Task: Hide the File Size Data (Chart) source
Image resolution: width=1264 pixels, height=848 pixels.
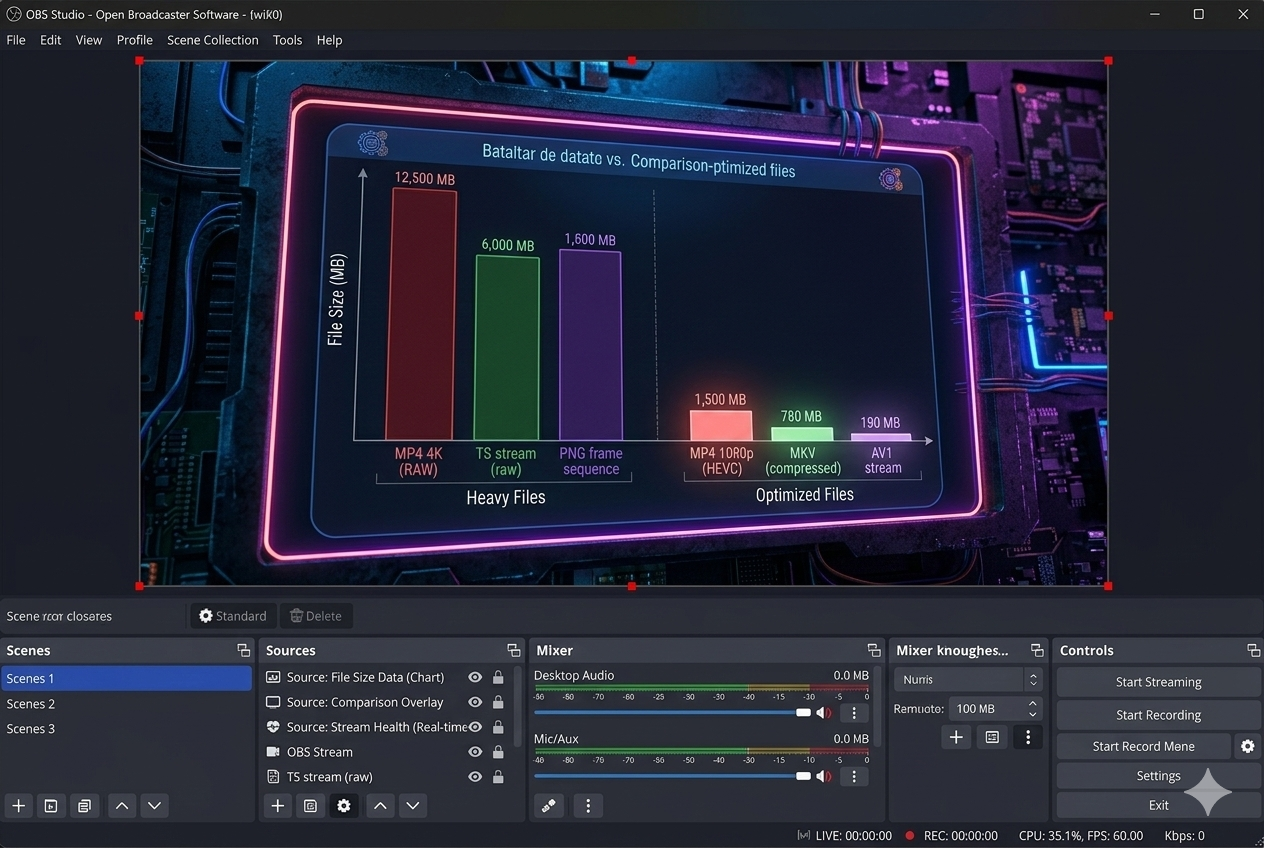Action: (x=475, y=677)
